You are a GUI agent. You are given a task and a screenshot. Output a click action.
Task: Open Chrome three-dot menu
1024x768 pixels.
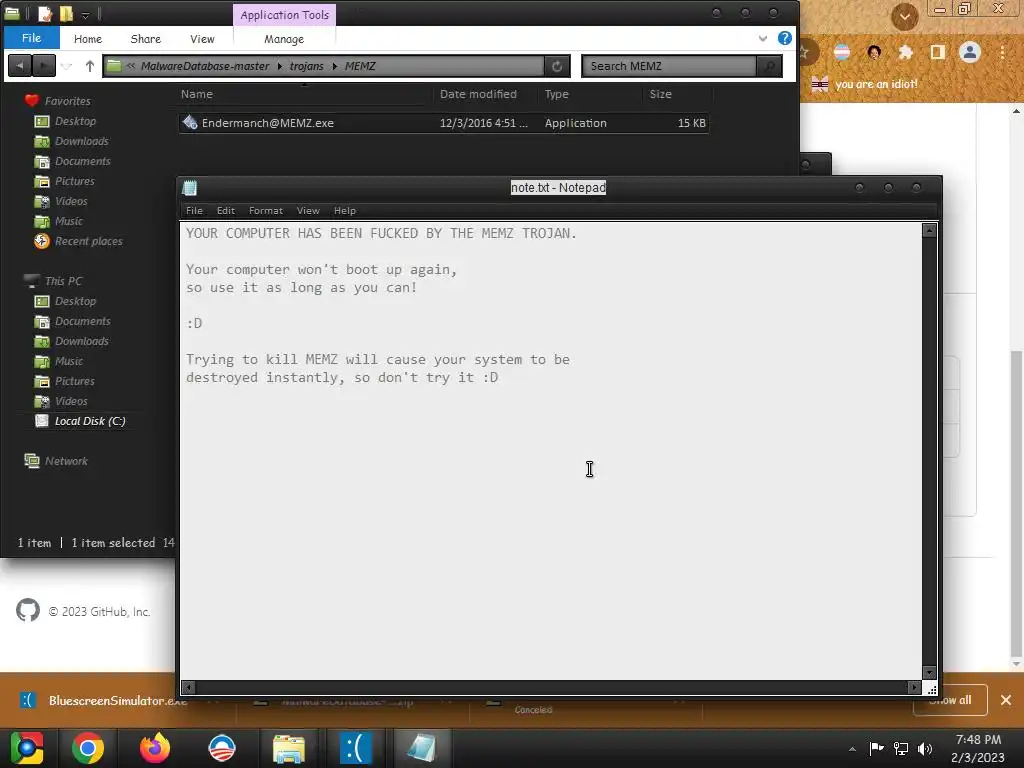click(1002, 52)
